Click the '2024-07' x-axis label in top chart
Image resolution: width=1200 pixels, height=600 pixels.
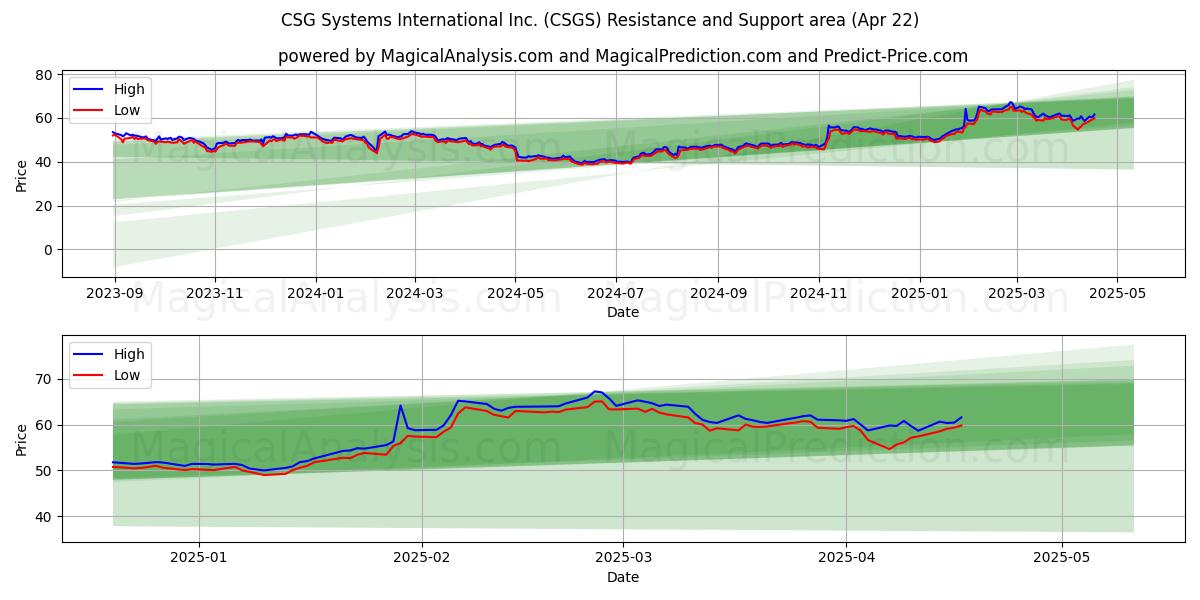(615, 295)
